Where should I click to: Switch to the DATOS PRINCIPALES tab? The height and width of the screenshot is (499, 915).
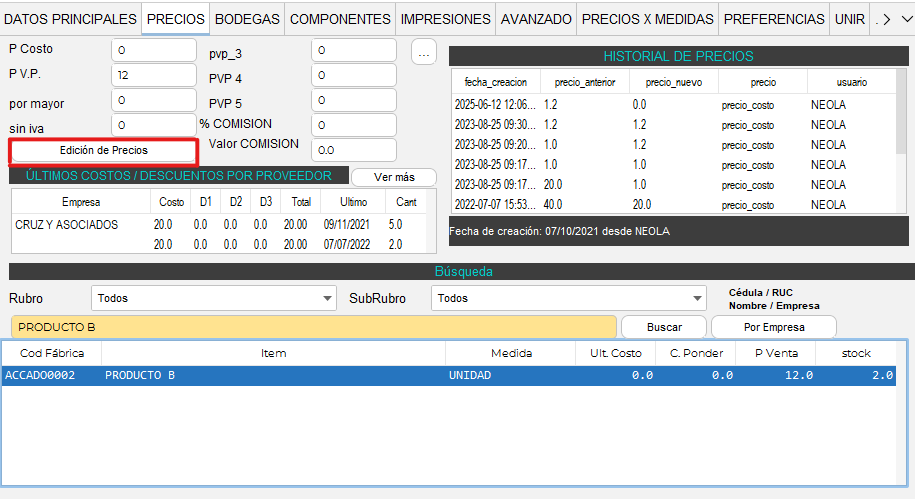pos(70,19)
